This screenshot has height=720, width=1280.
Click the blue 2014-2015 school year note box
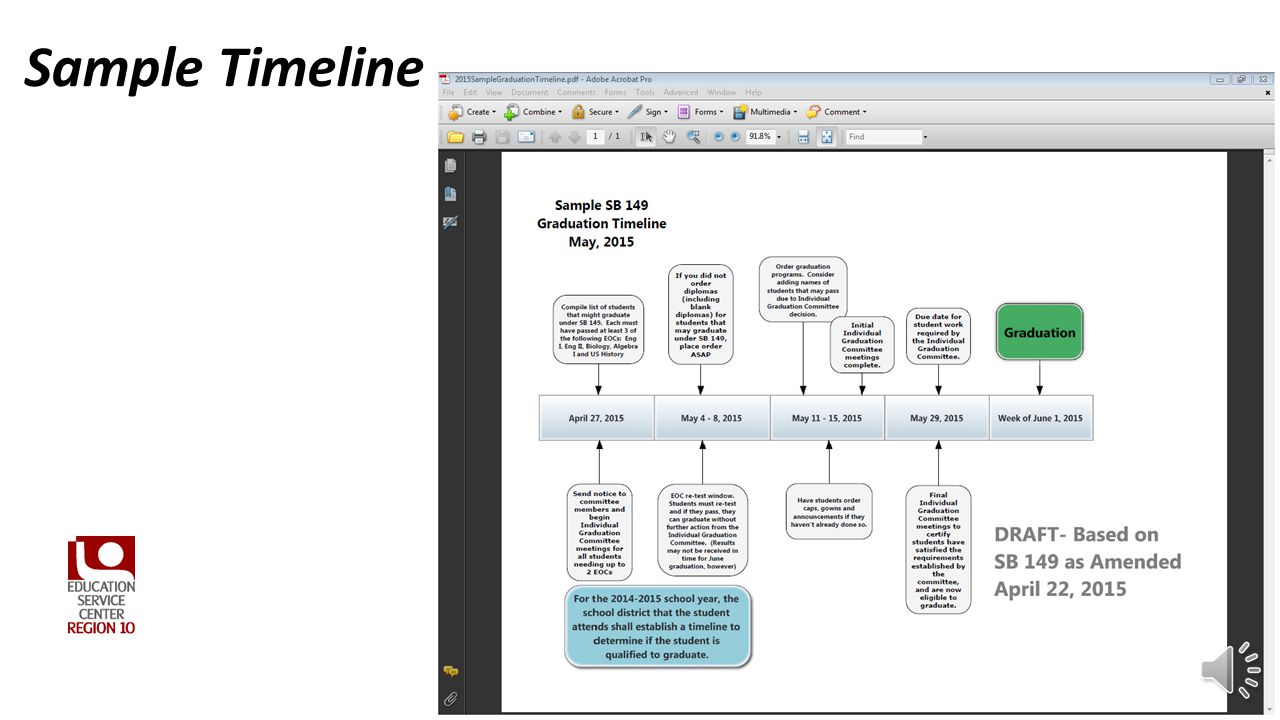657,627
